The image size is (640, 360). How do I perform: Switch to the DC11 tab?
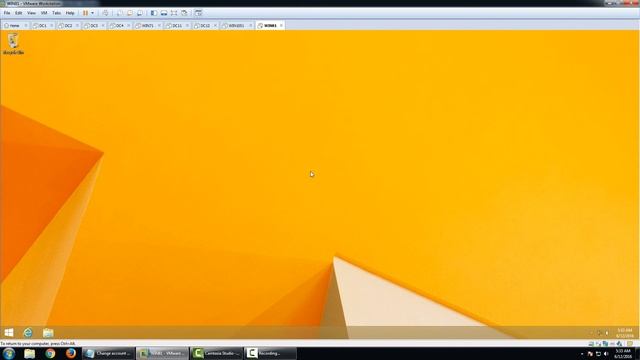coord(176,26)
